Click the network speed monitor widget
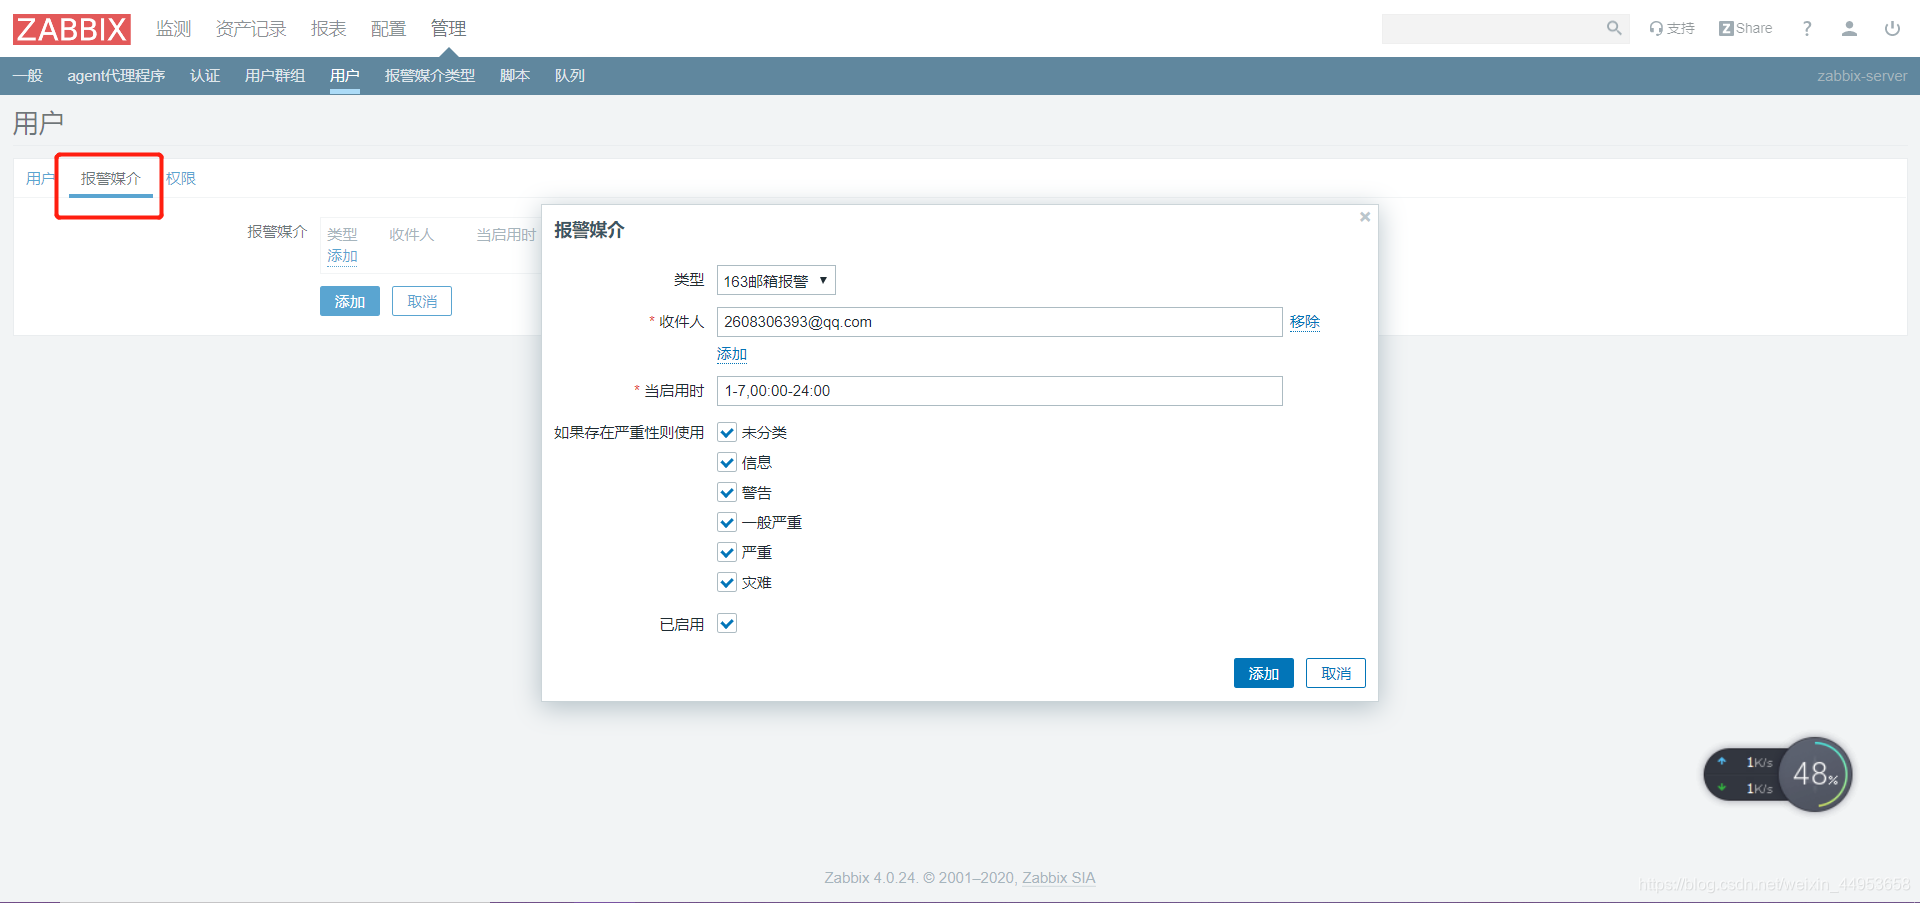1920x903 pixels. pos(1778,775)
